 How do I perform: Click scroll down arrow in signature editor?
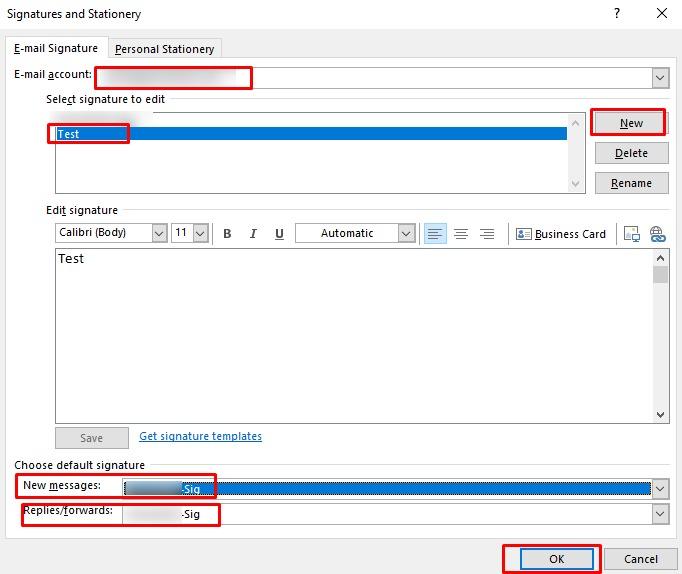pyautogui.click(x=660, y=414)
